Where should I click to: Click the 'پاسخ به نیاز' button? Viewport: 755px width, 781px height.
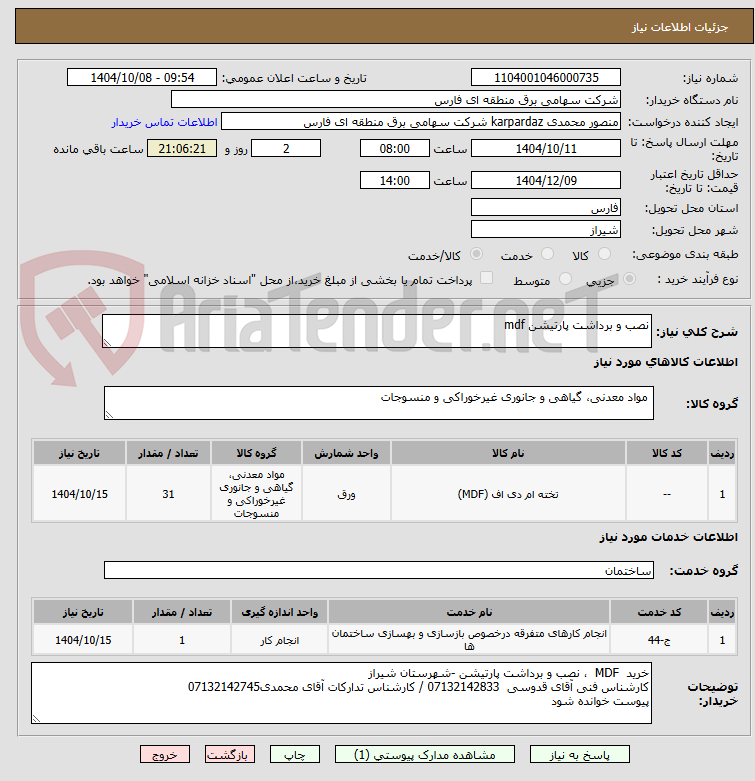579,755
